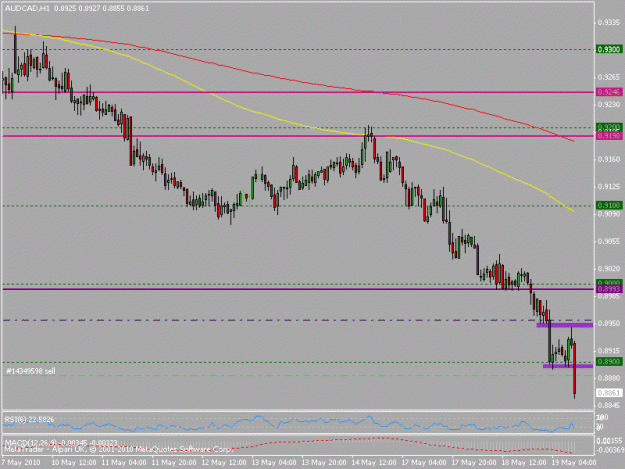Image resolution: width=625 pixels, height=469 pixels.
Task: Click the green 0.8900 price level label
Action: pos(609,361)
